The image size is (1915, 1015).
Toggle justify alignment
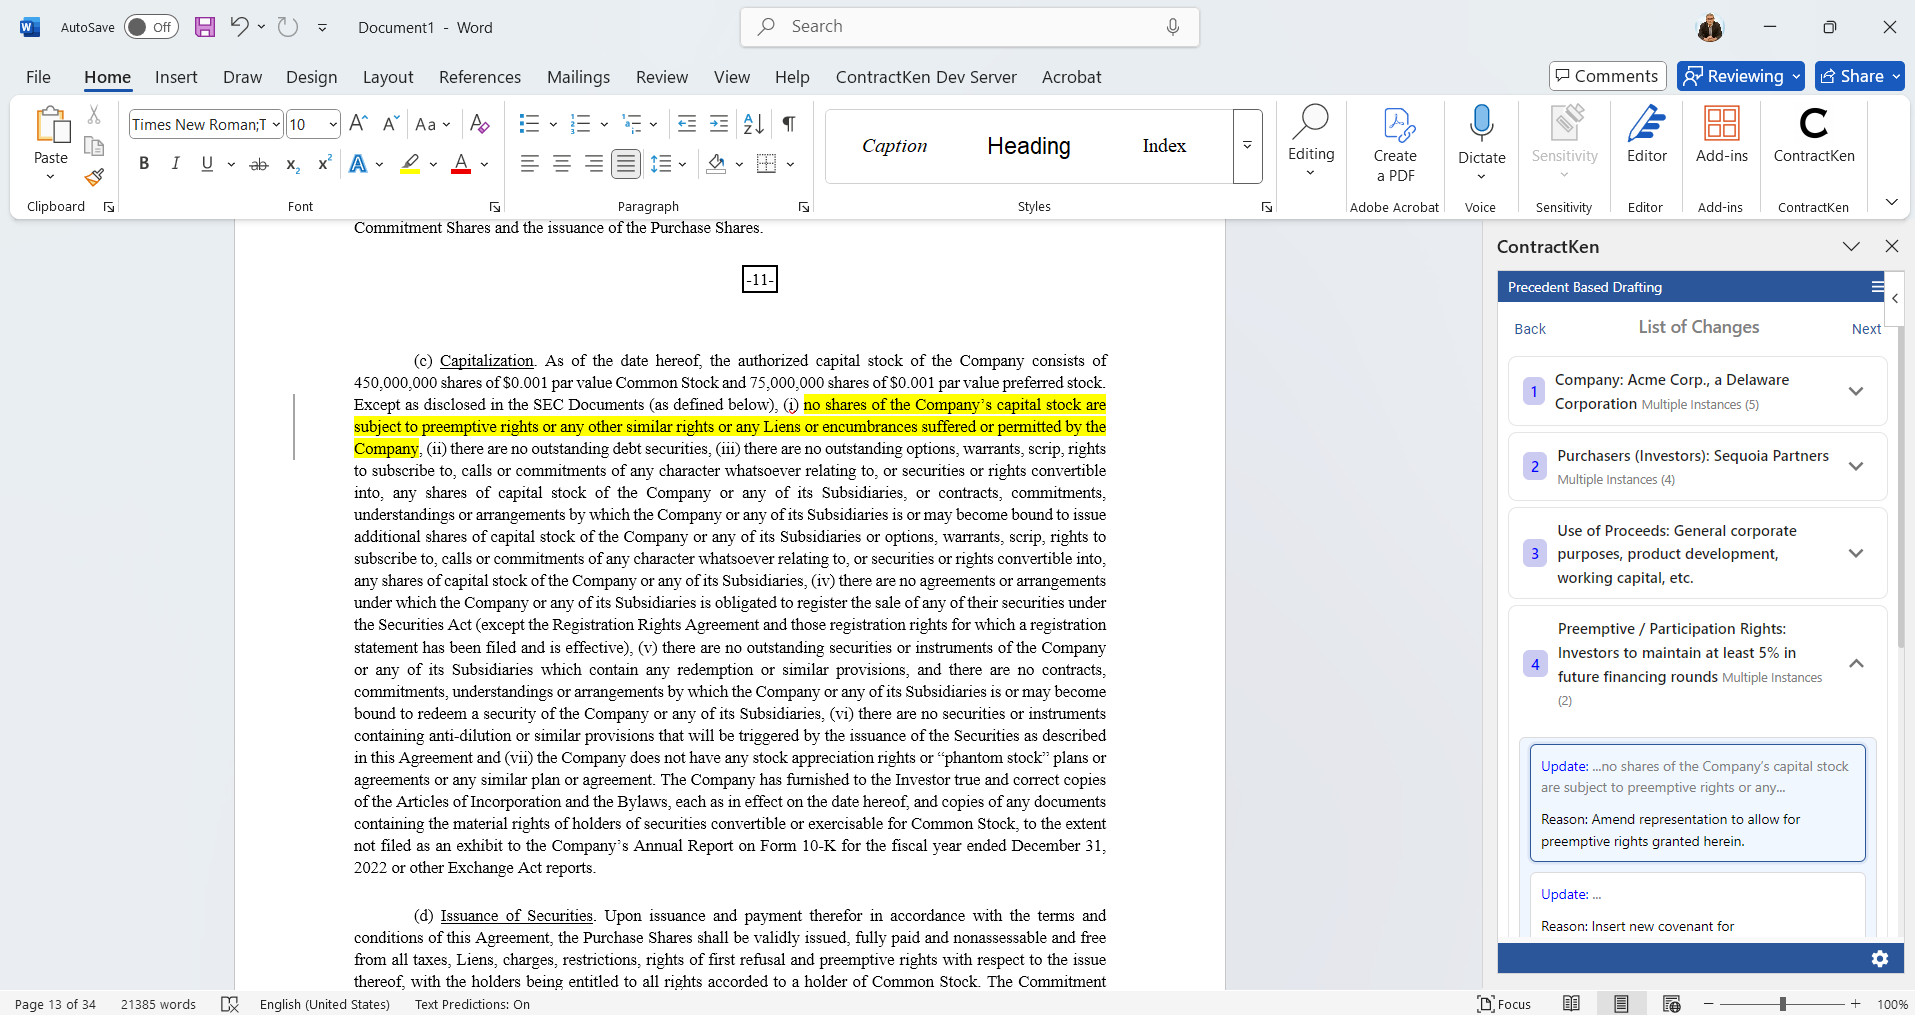626,164
